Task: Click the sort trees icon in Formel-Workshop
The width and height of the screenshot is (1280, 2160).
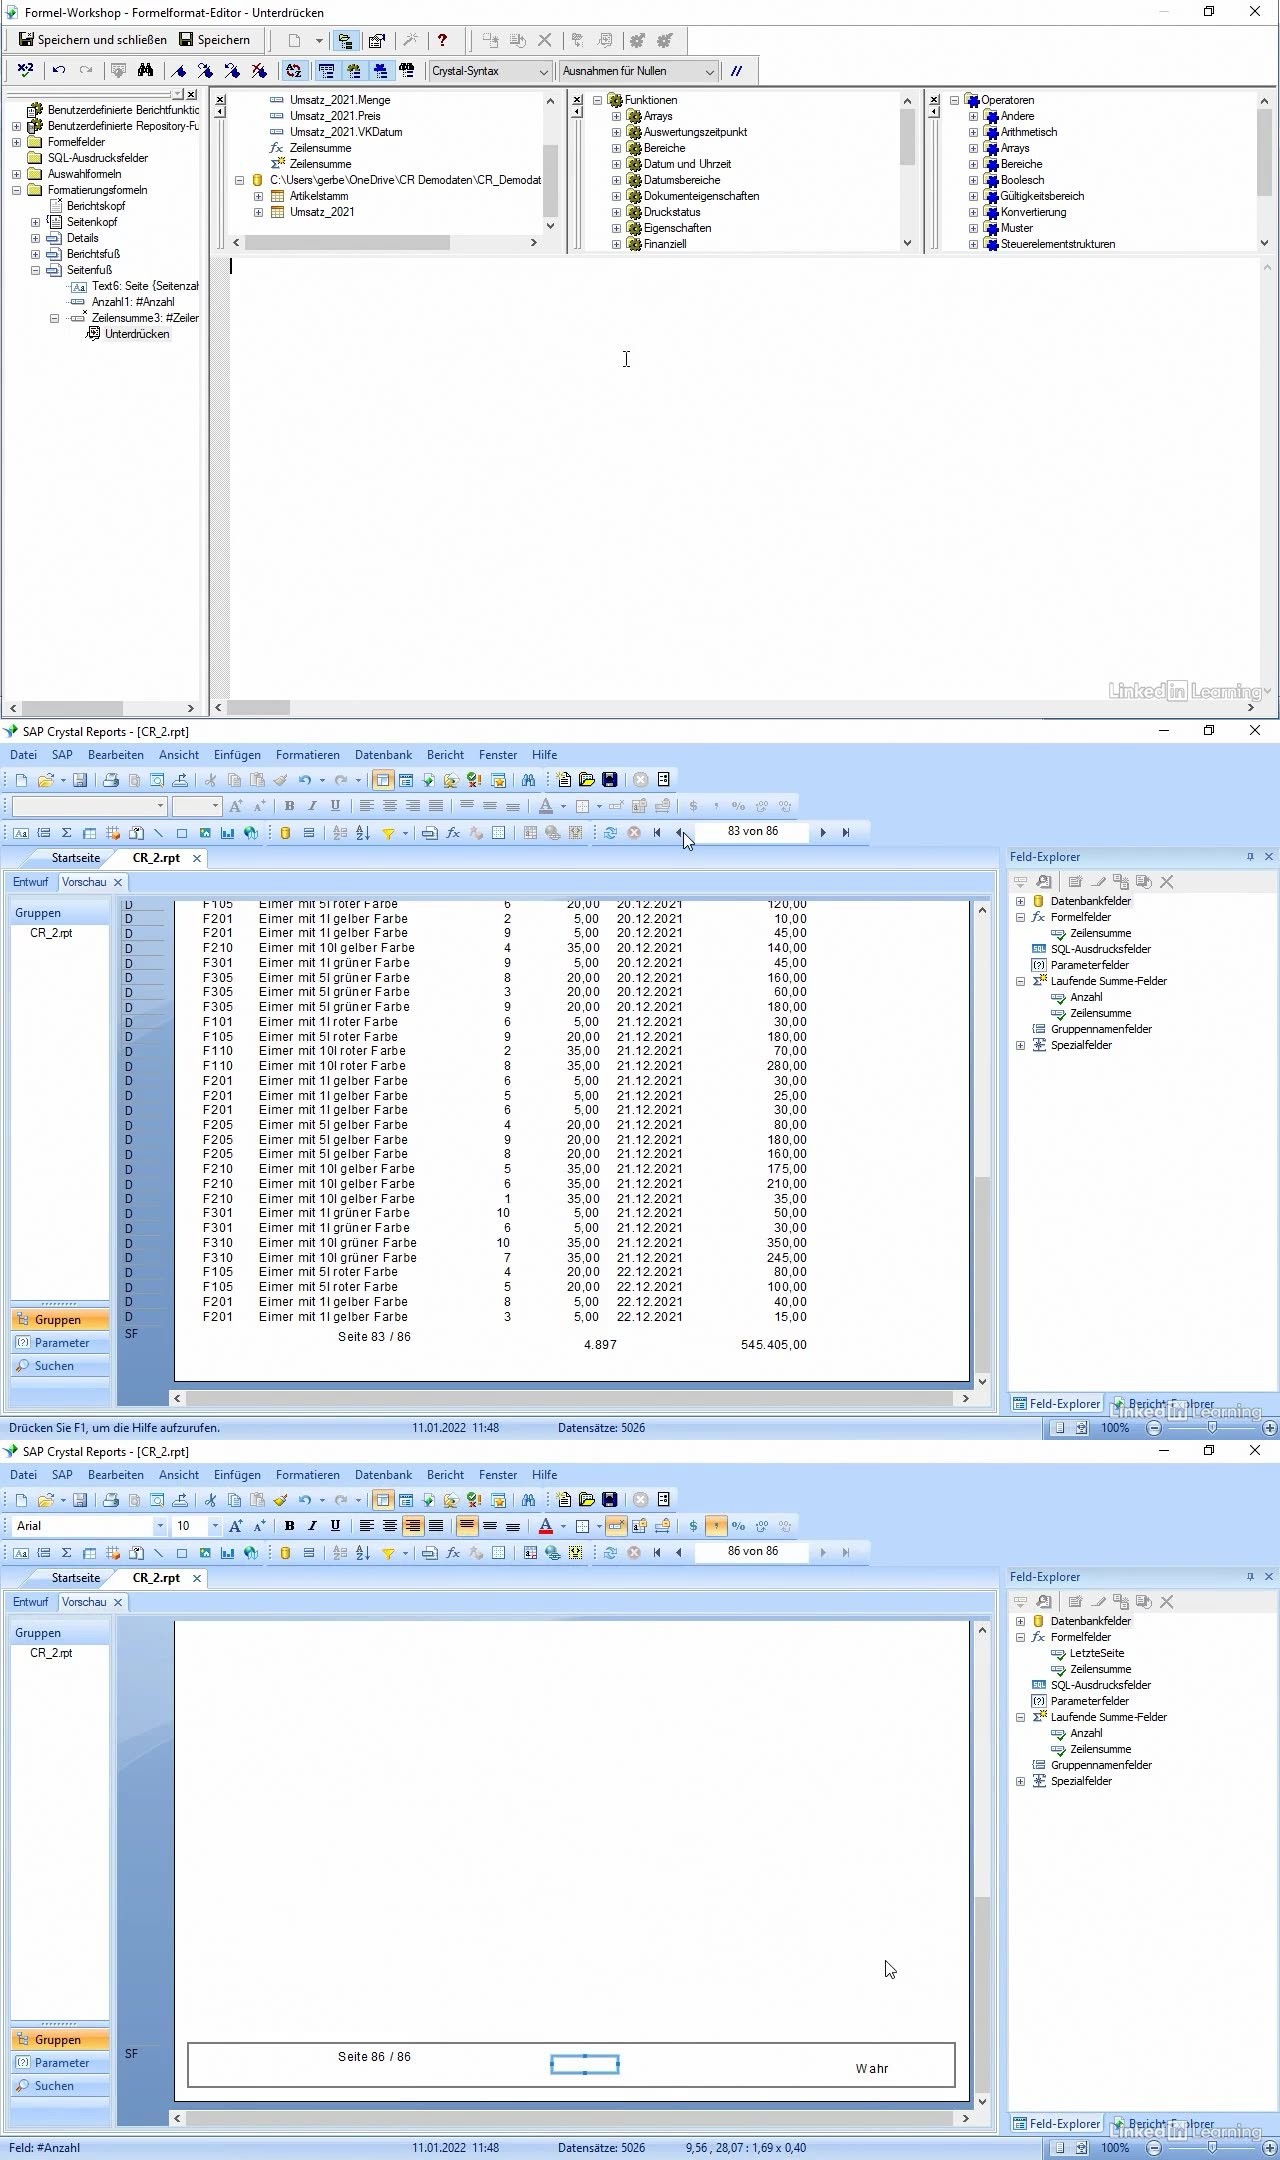Action: [x=294, y=70]
